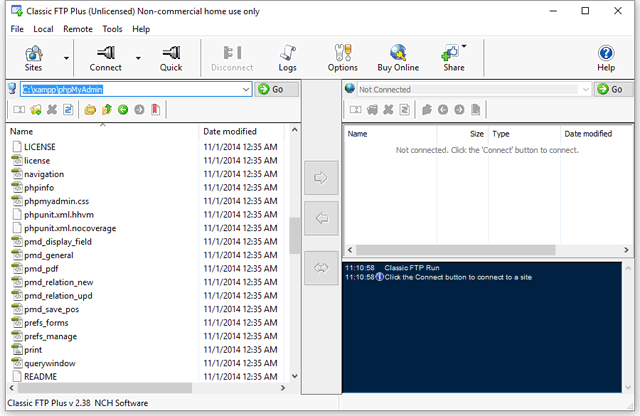640x416 pixels.
Task: Open the local path dropdown list
Action: click(x=245, y=89)
